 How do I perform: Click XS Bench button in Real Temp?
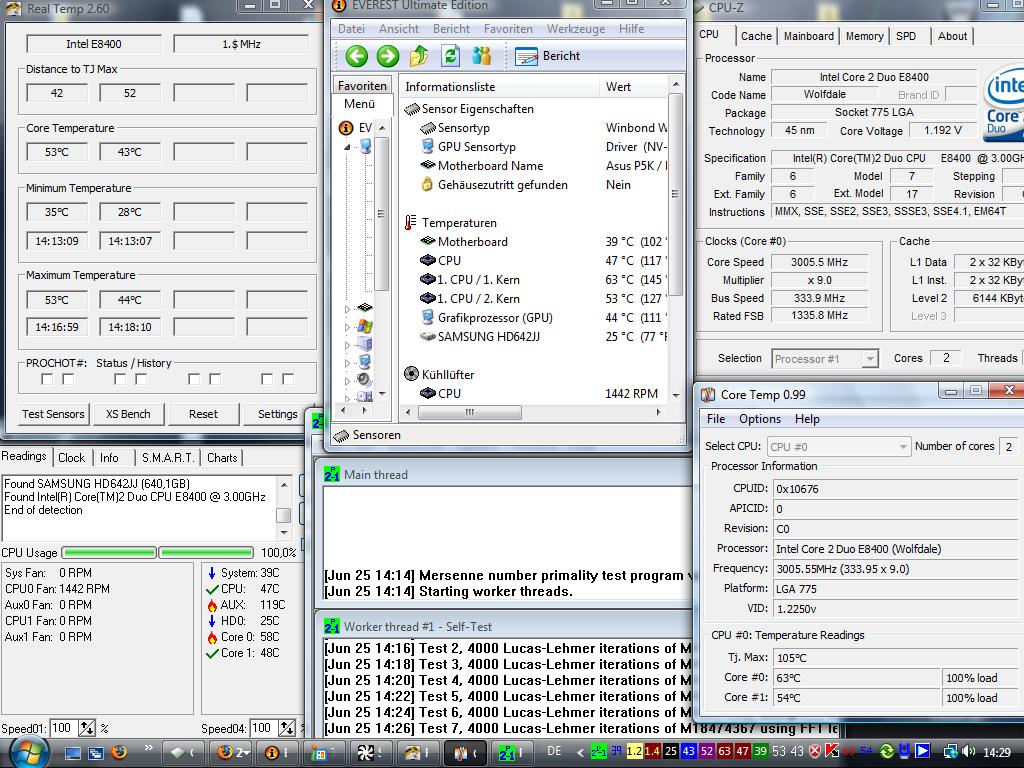click(x=128, y=414)
